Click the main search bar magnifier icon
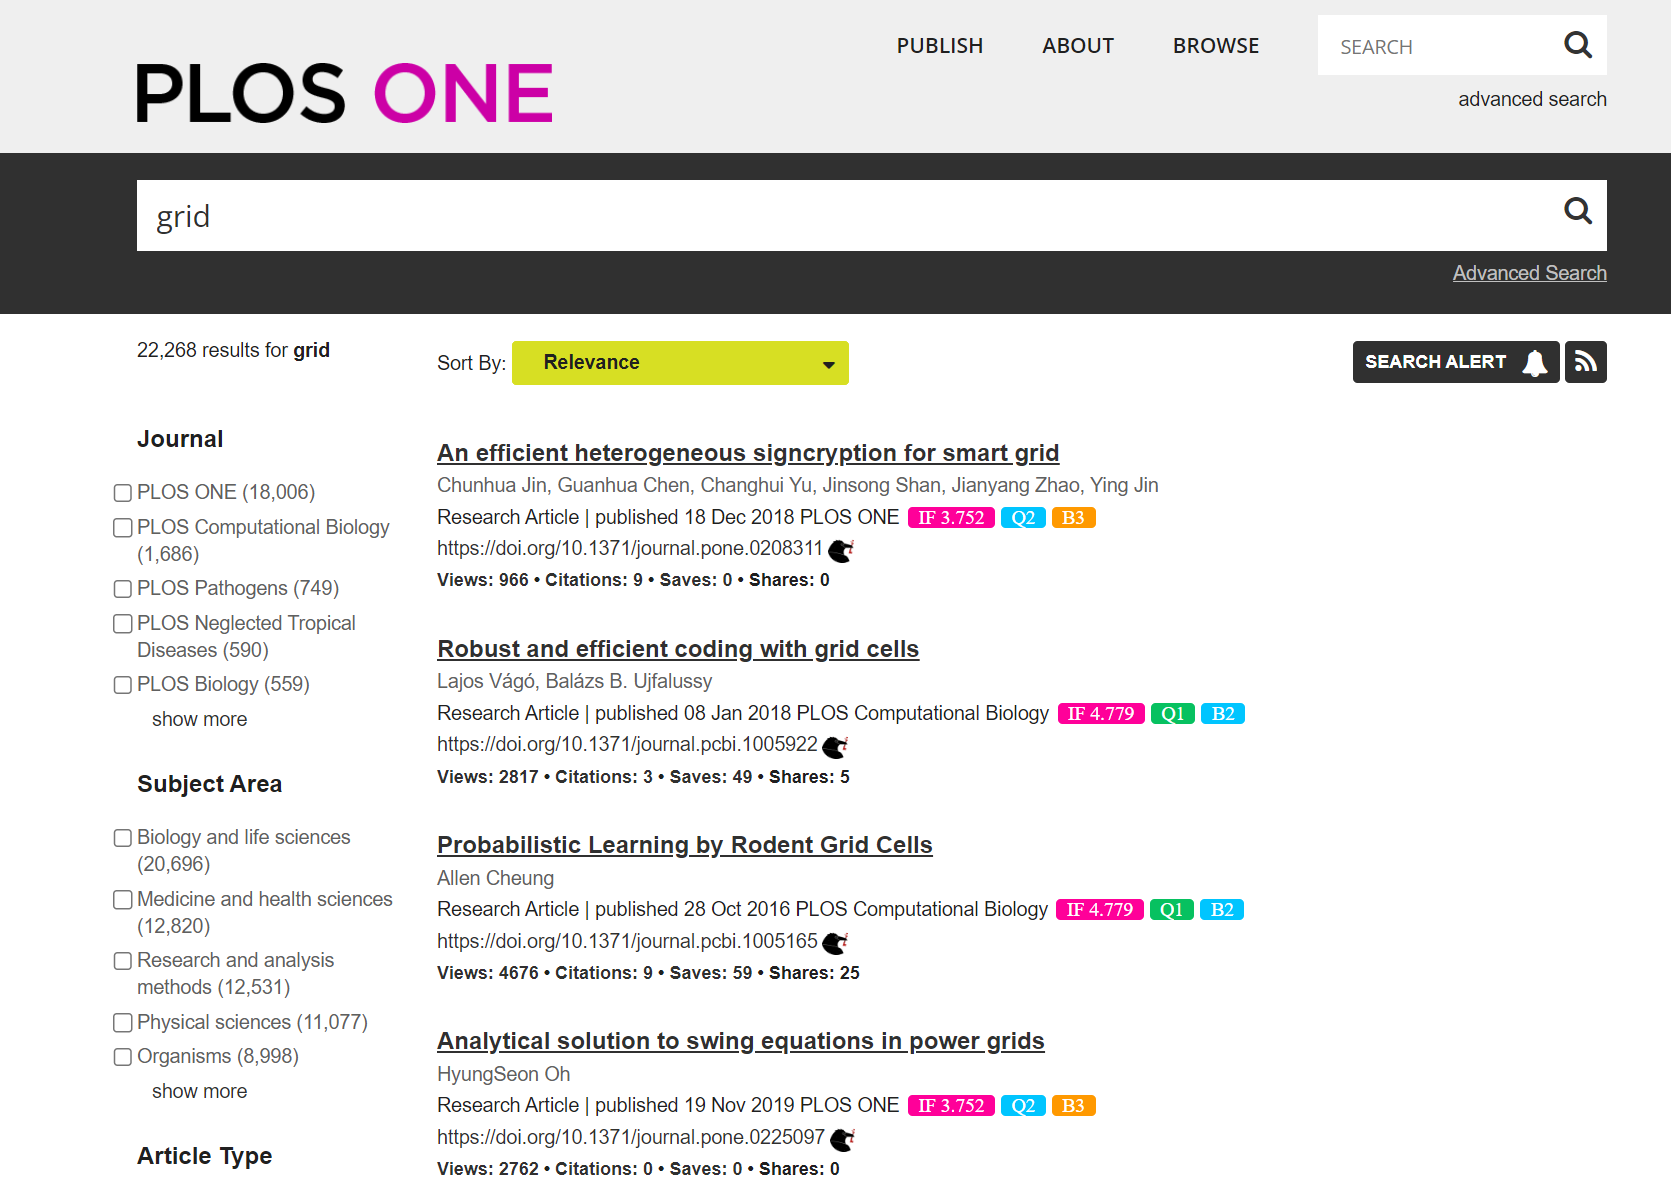The width and height of the screenshot is (1671, 1186). 1577,211
